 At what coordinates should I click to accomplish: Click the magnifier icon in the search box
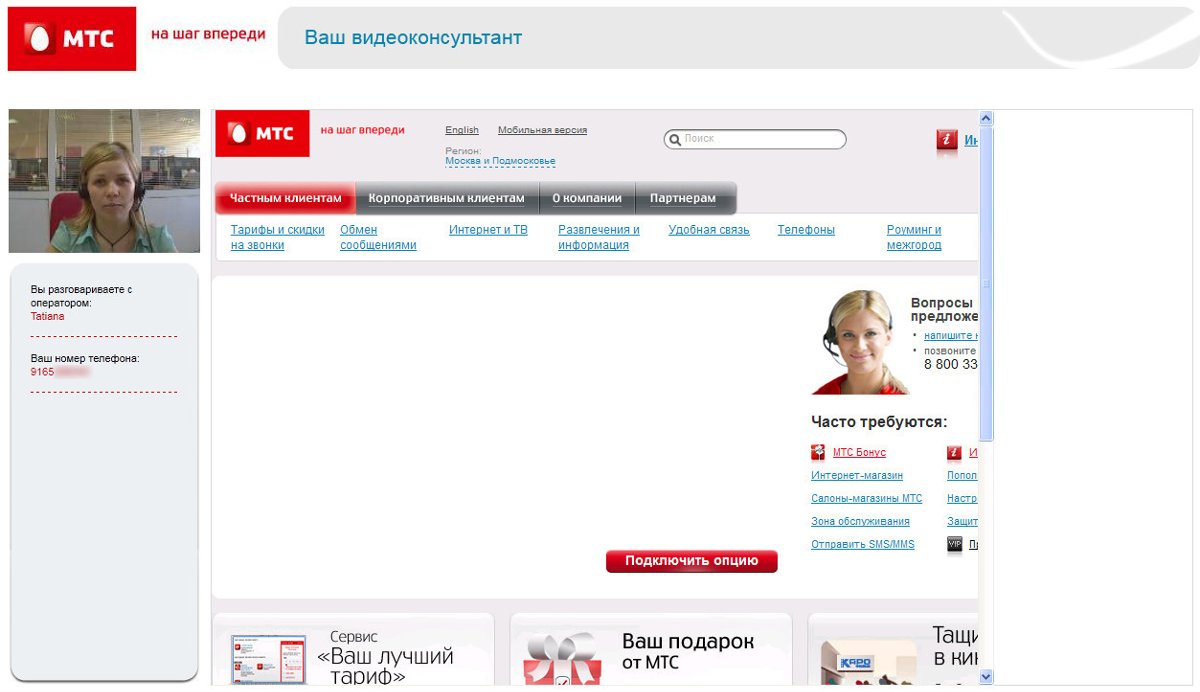[x=675, y=140]
